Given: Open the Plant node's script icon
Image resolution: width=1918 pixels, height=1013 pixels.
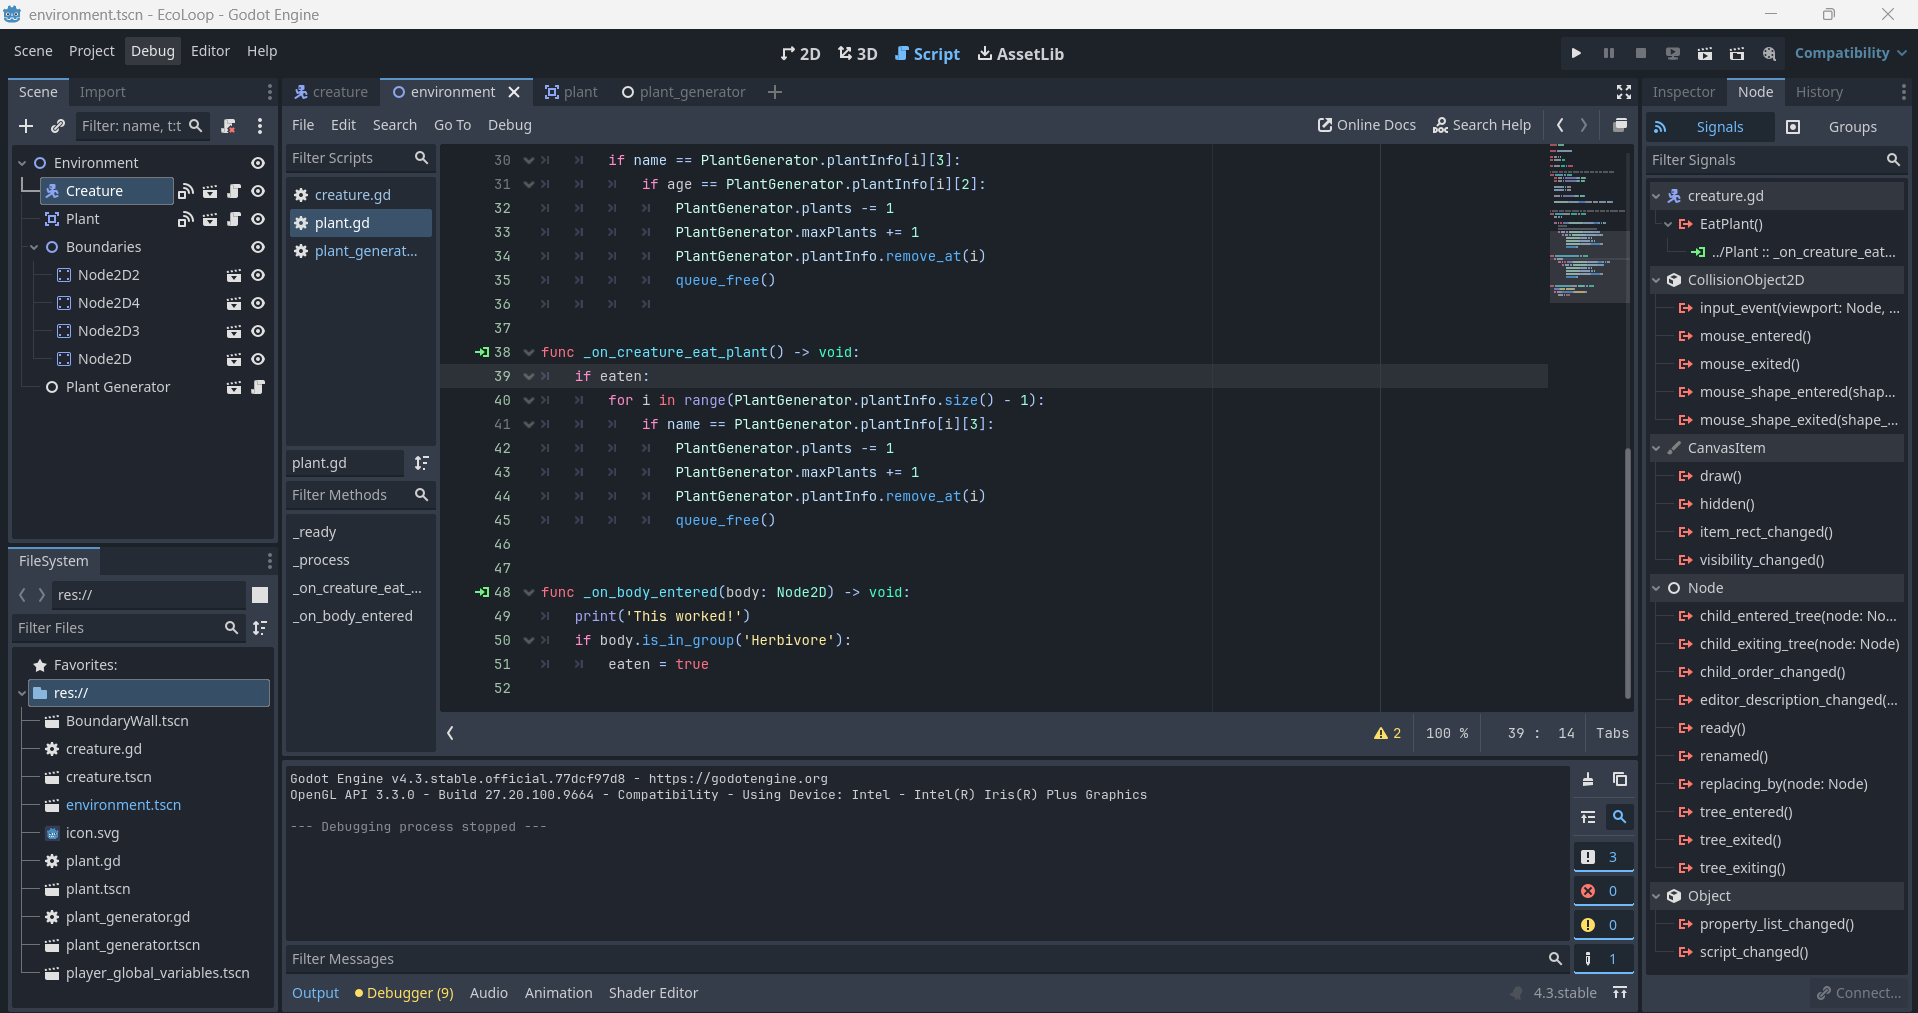Looking at the screenshot, I should 234,219.
